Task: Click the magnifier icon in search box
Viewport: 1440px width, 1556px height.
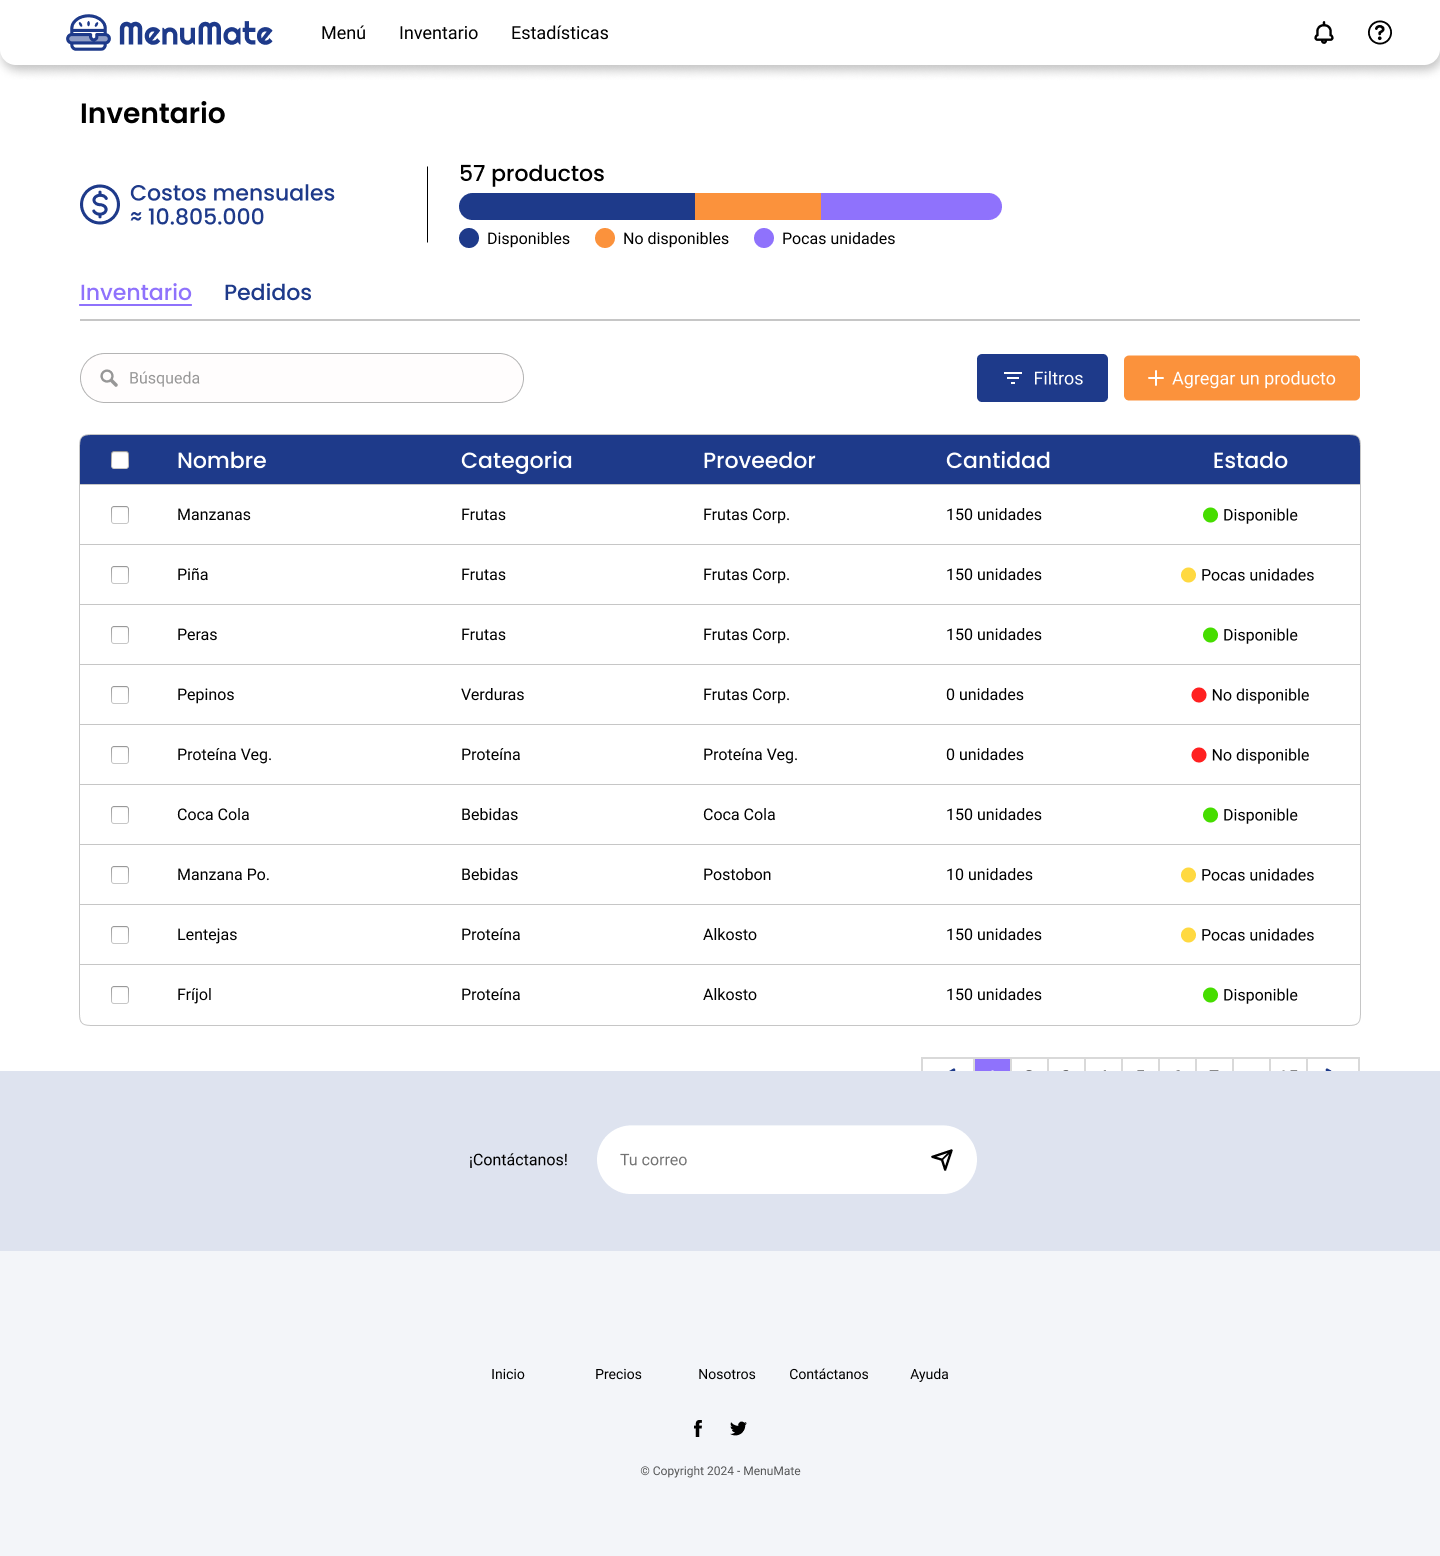Action: coord(109,378)
